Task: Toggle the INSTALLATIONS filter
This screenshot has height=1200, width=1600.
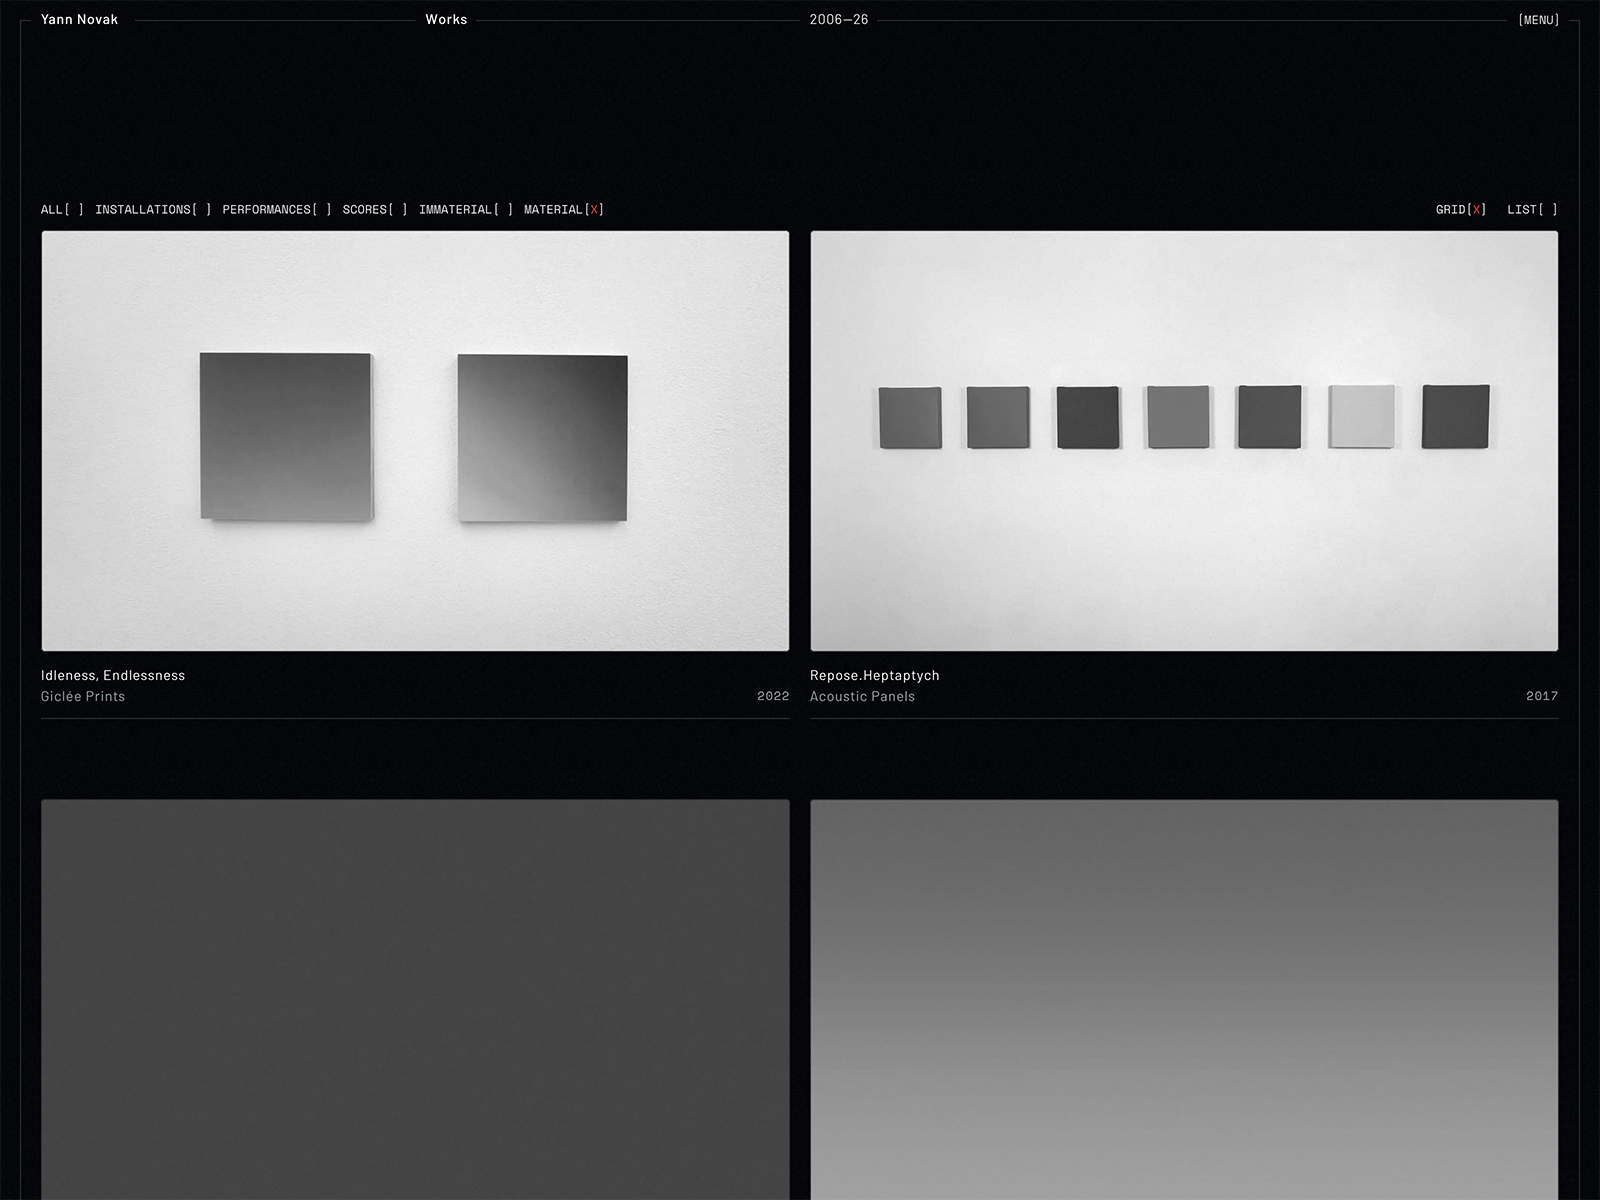Action: tap(153, 210)
